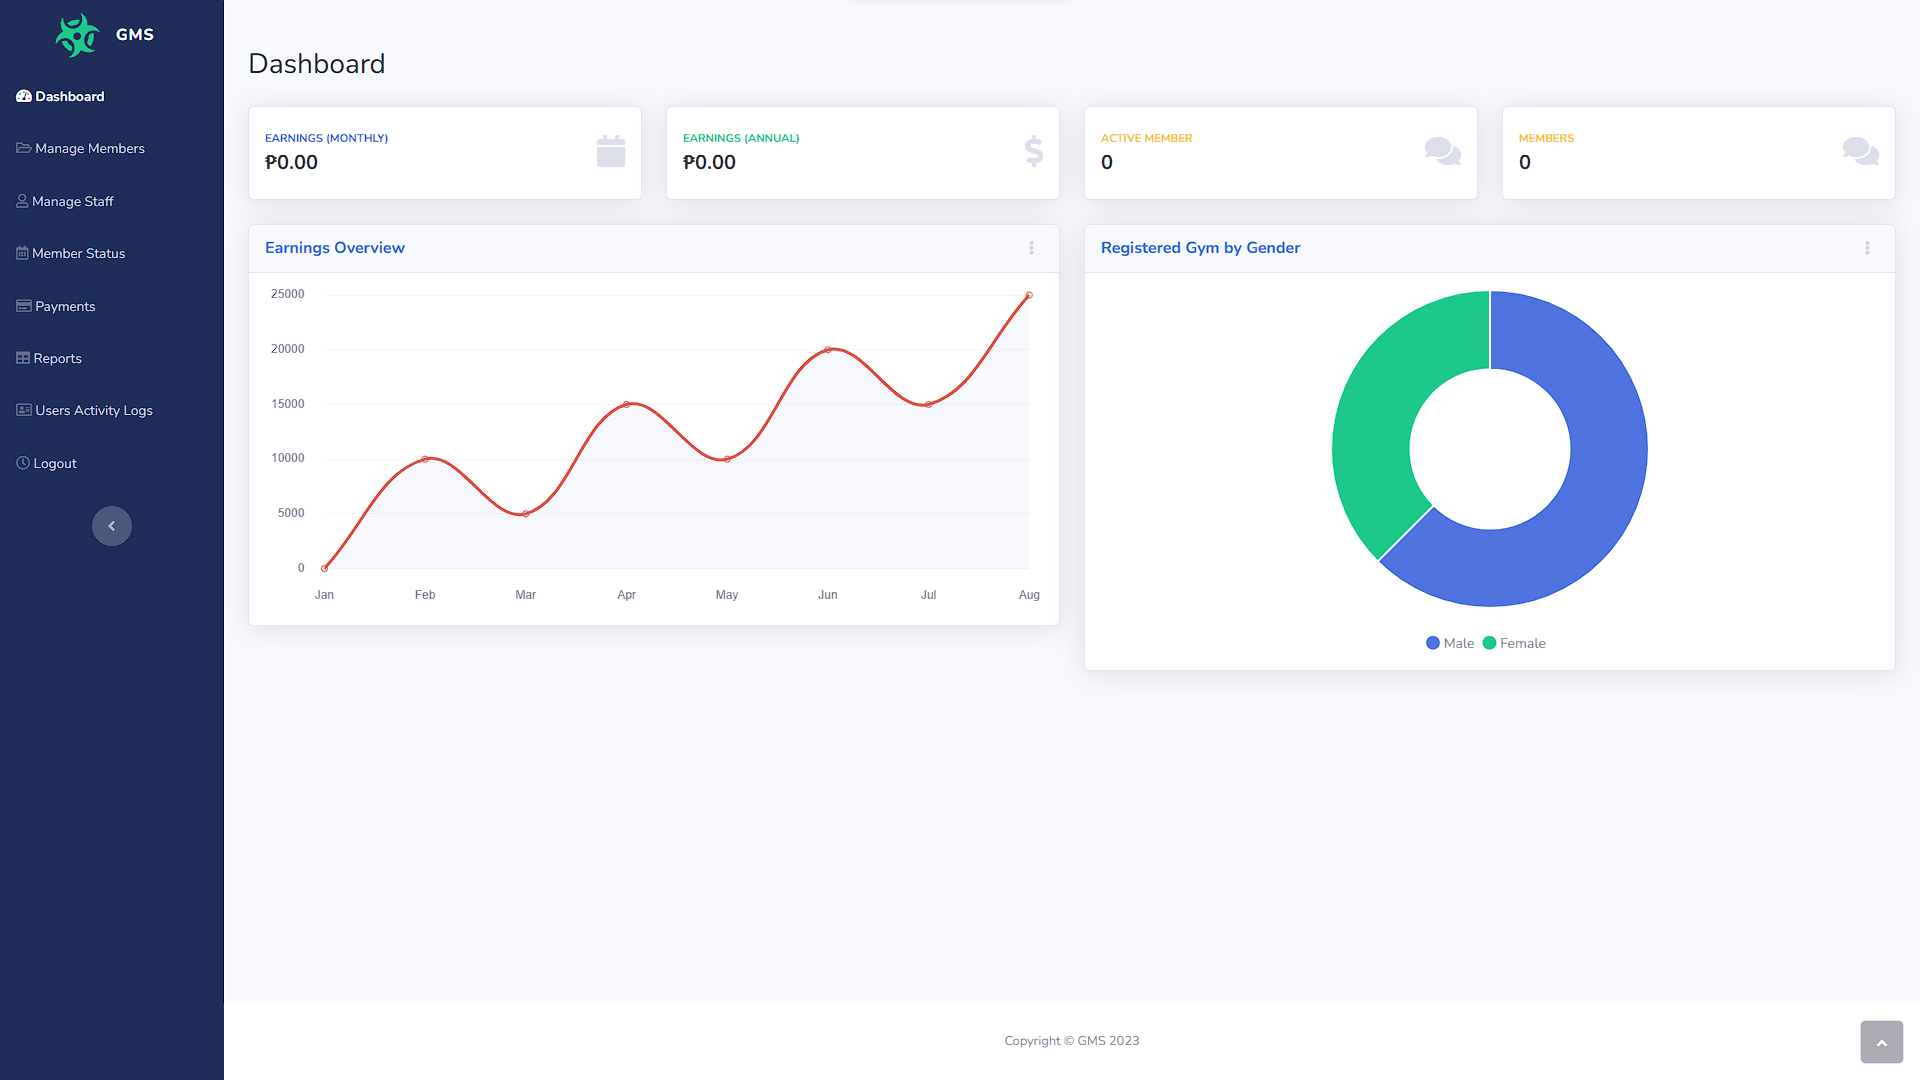
Task: Toggle Female legend item in gender chart
Action: tap(1514, 643)
